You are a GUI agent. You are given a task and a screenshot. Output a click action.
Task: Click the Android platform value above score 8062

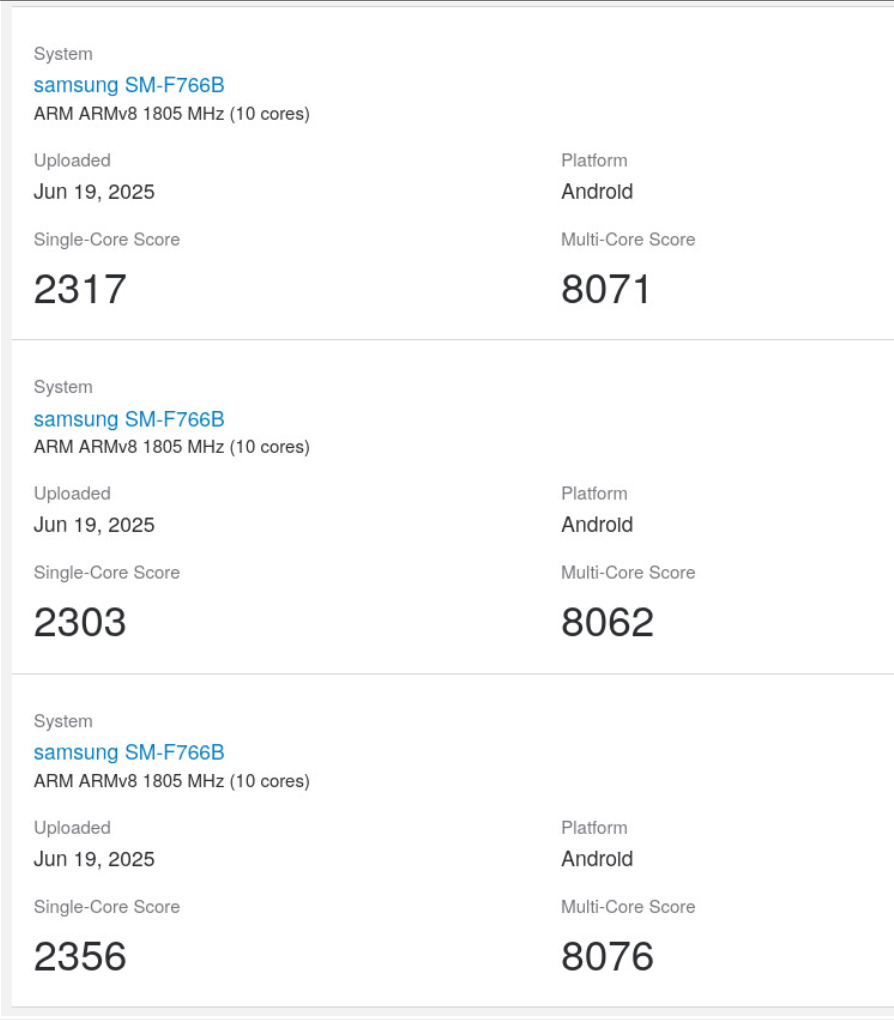597,525
